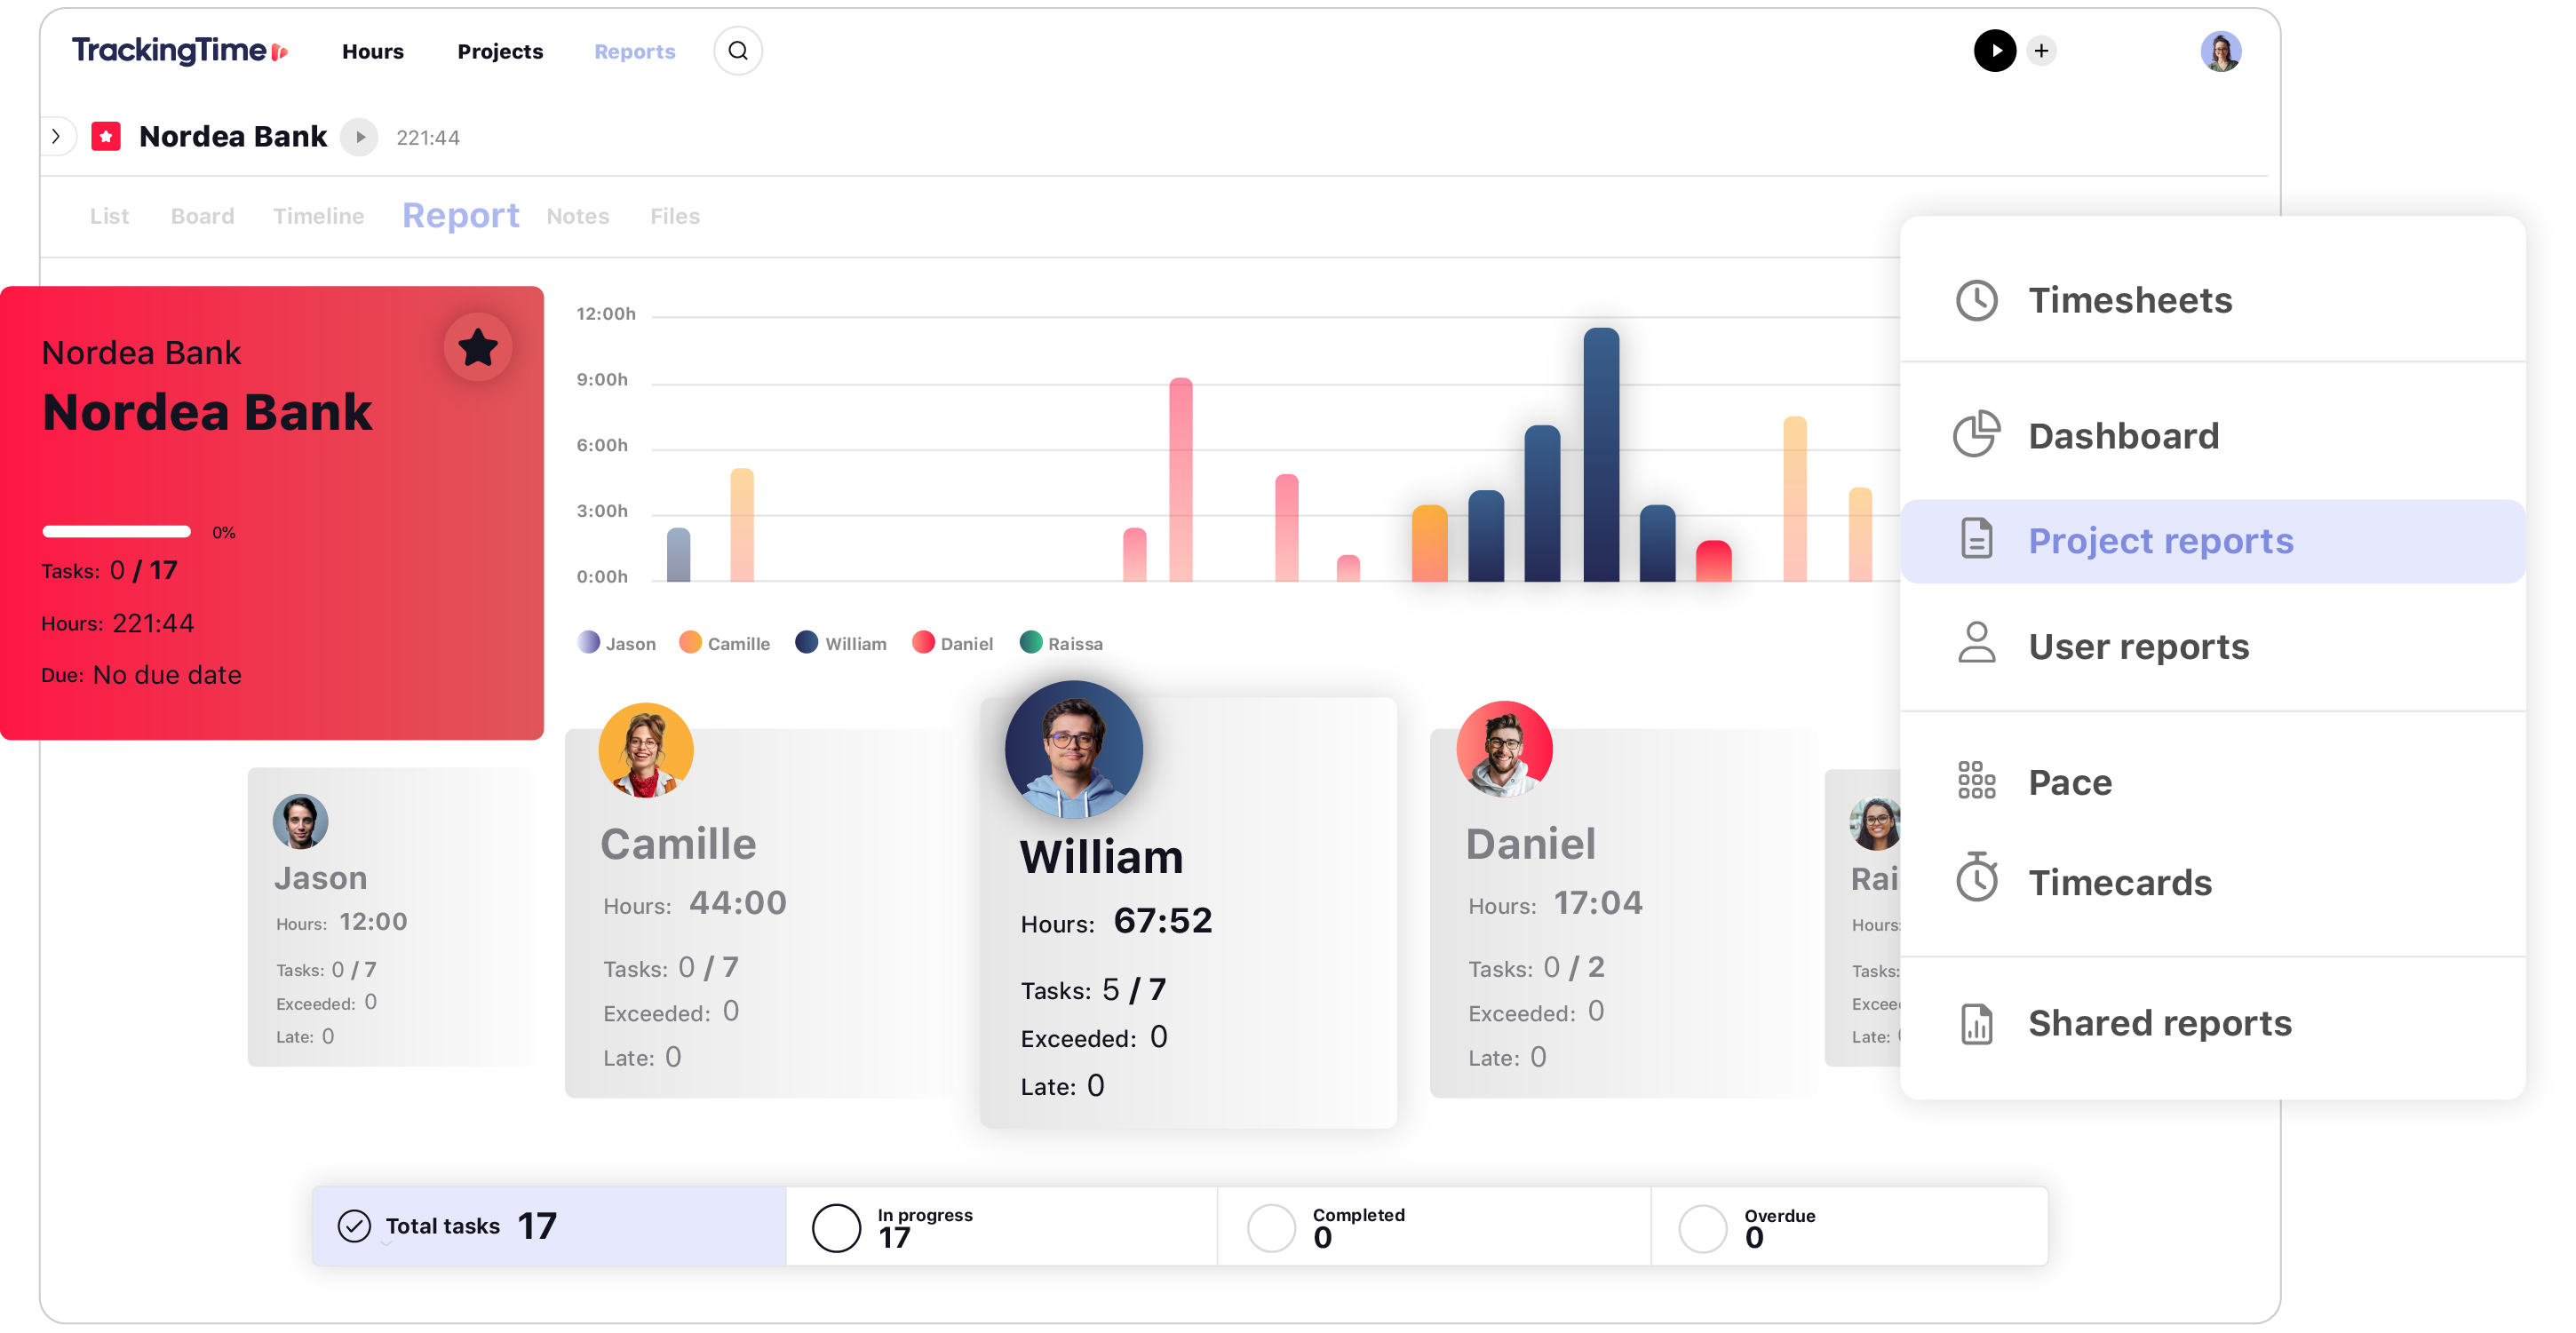
Task: Click the add new item plus button
Action: [2042, 50]
